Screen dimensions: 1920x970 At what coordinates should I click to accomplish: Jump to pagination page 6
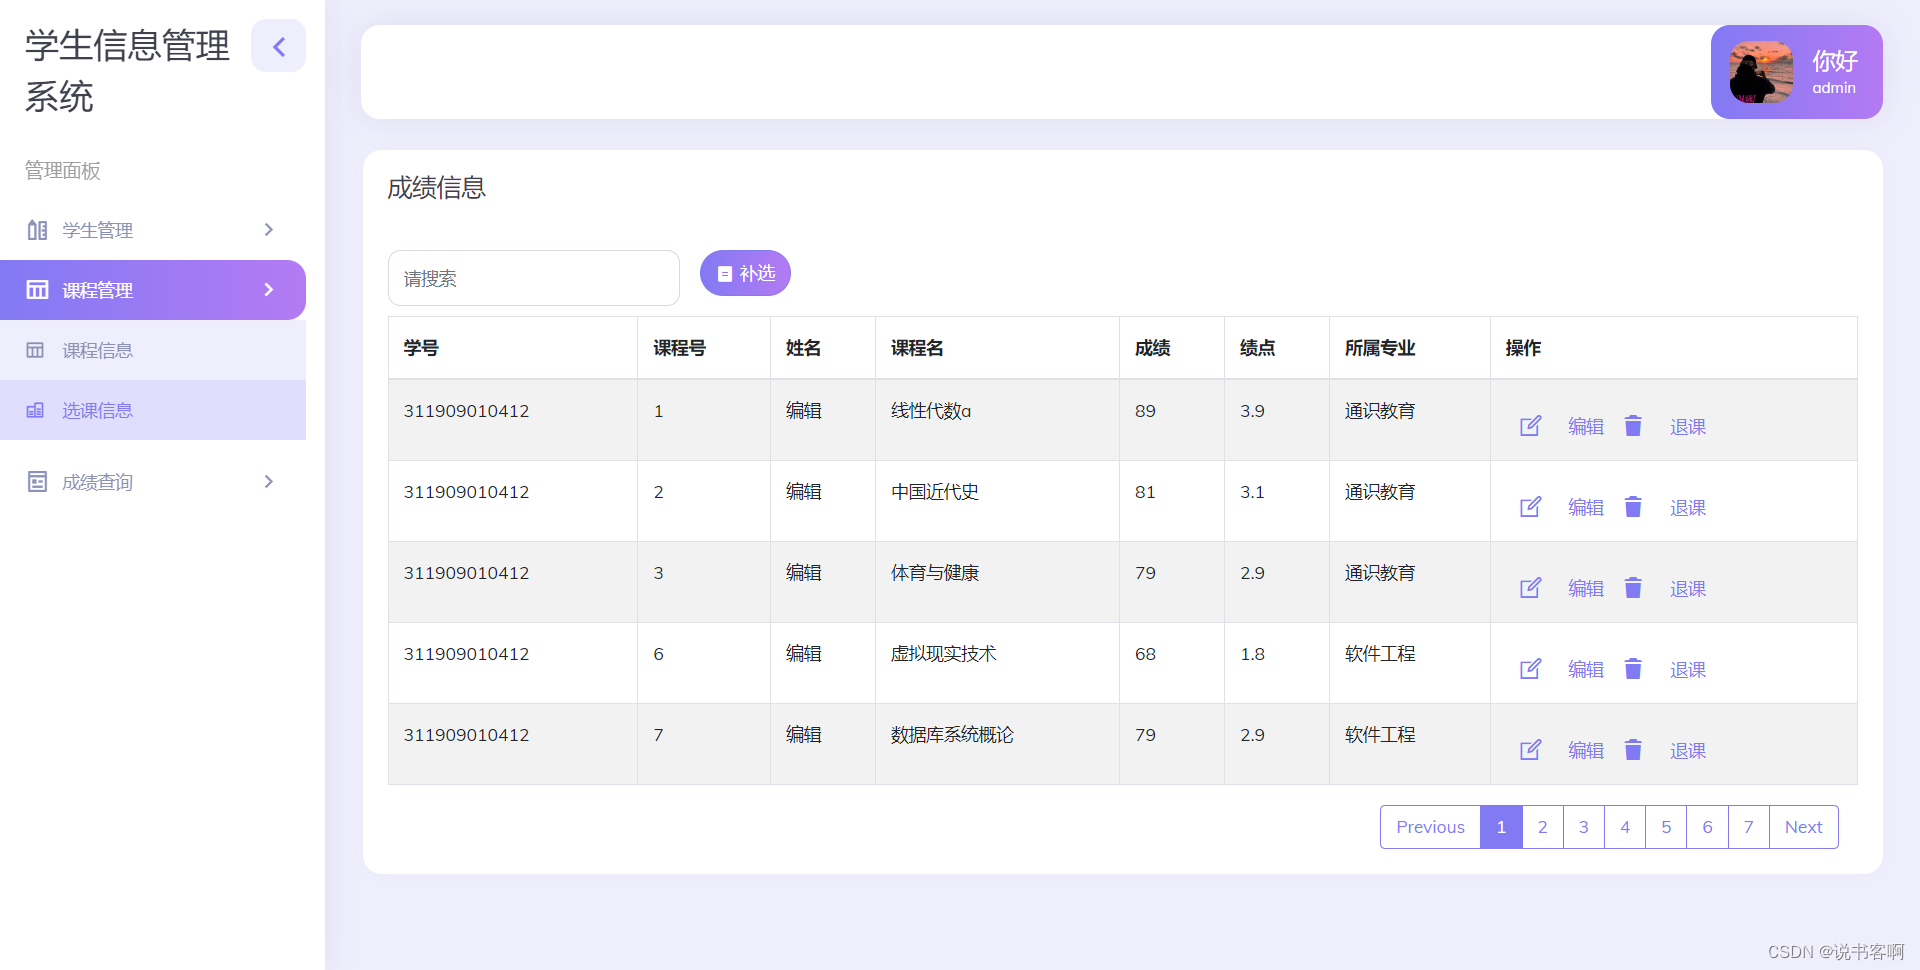pyautogui.click(x=1707, y=827)
